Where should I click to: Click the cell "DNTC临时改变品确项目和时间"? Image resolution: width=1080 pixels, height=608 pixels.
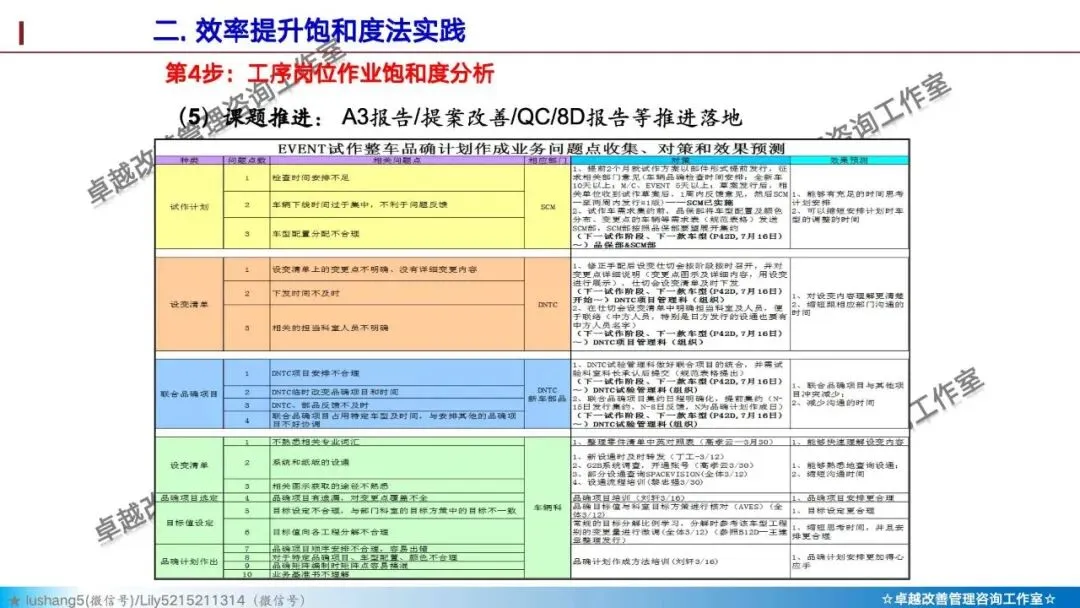pyautogui.click(x=397, y=392)
